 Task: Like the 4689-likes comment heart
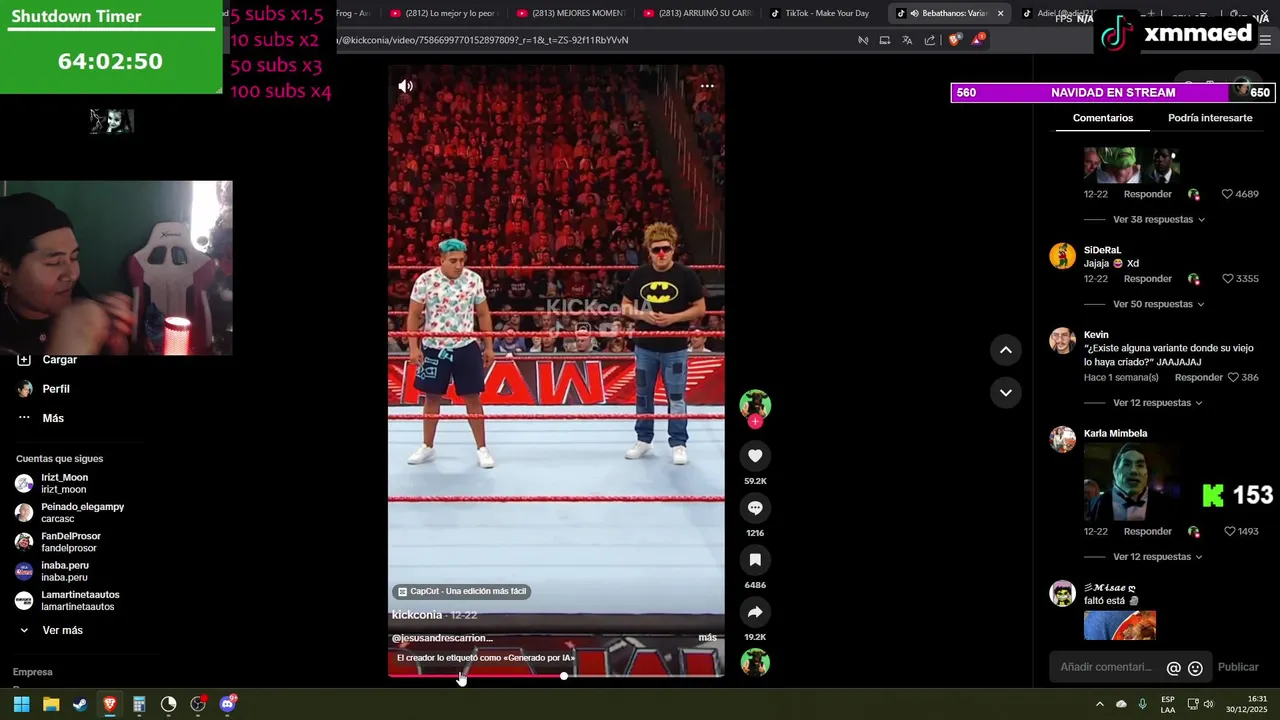[1227, 194]
